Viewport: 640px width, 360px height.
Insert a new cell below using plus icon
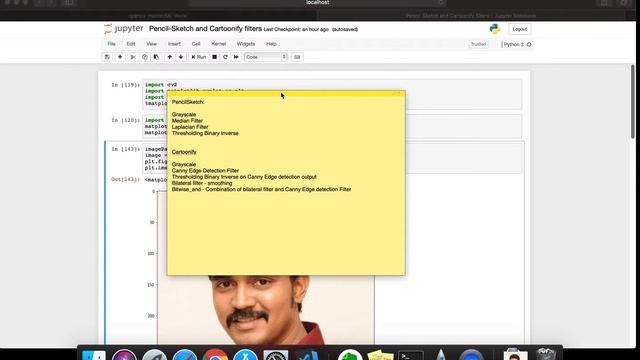(x=120, y=57)
